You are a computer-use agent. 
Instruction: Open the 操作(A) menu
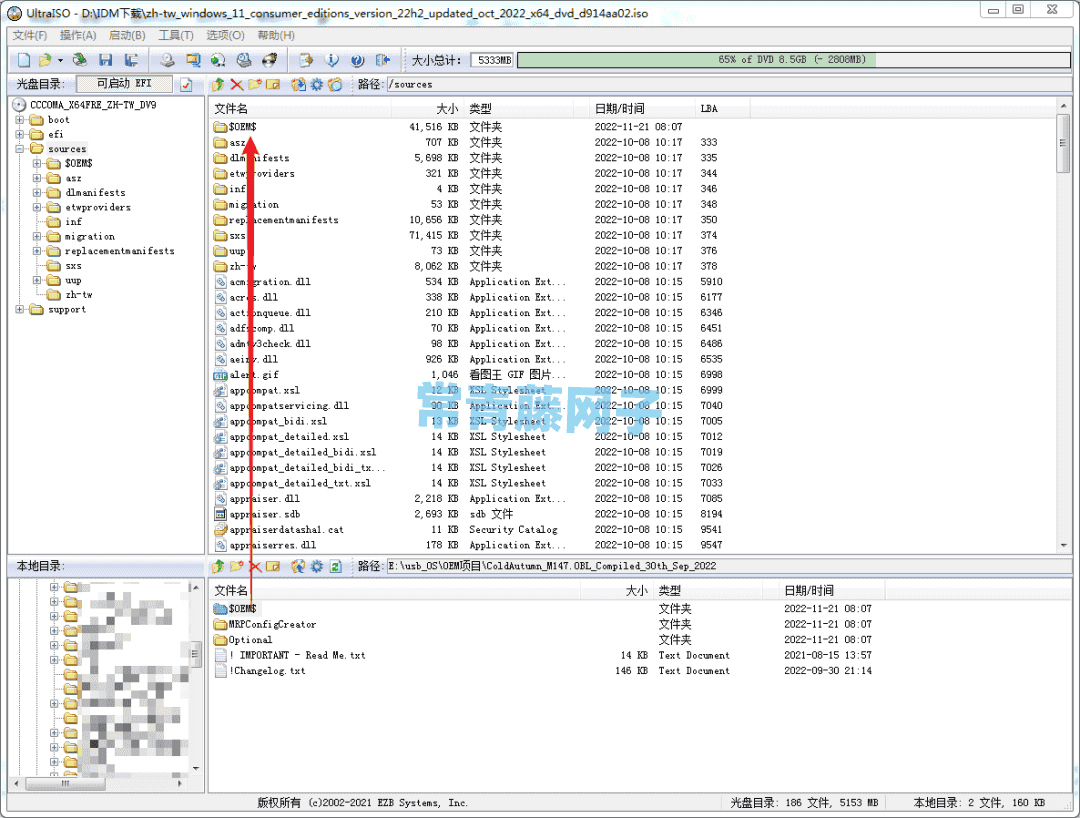point(78,35)
